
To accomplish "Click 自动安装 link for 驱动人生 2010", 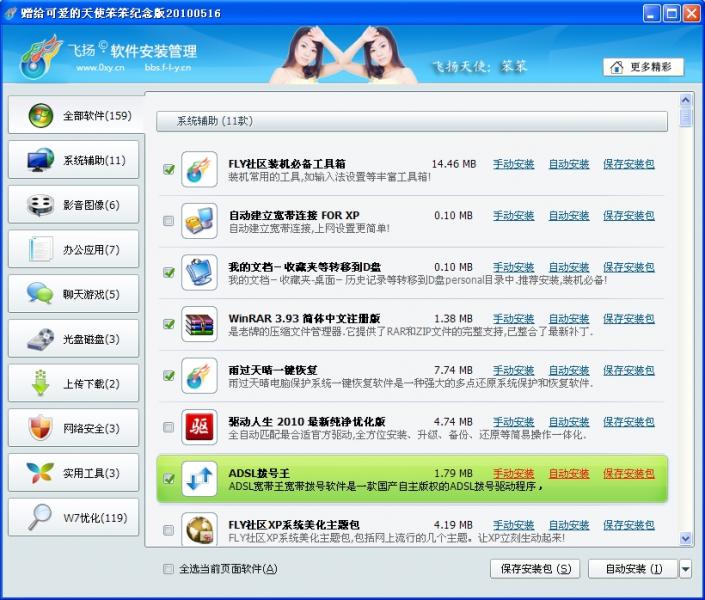I will click(x=569, y=422).
